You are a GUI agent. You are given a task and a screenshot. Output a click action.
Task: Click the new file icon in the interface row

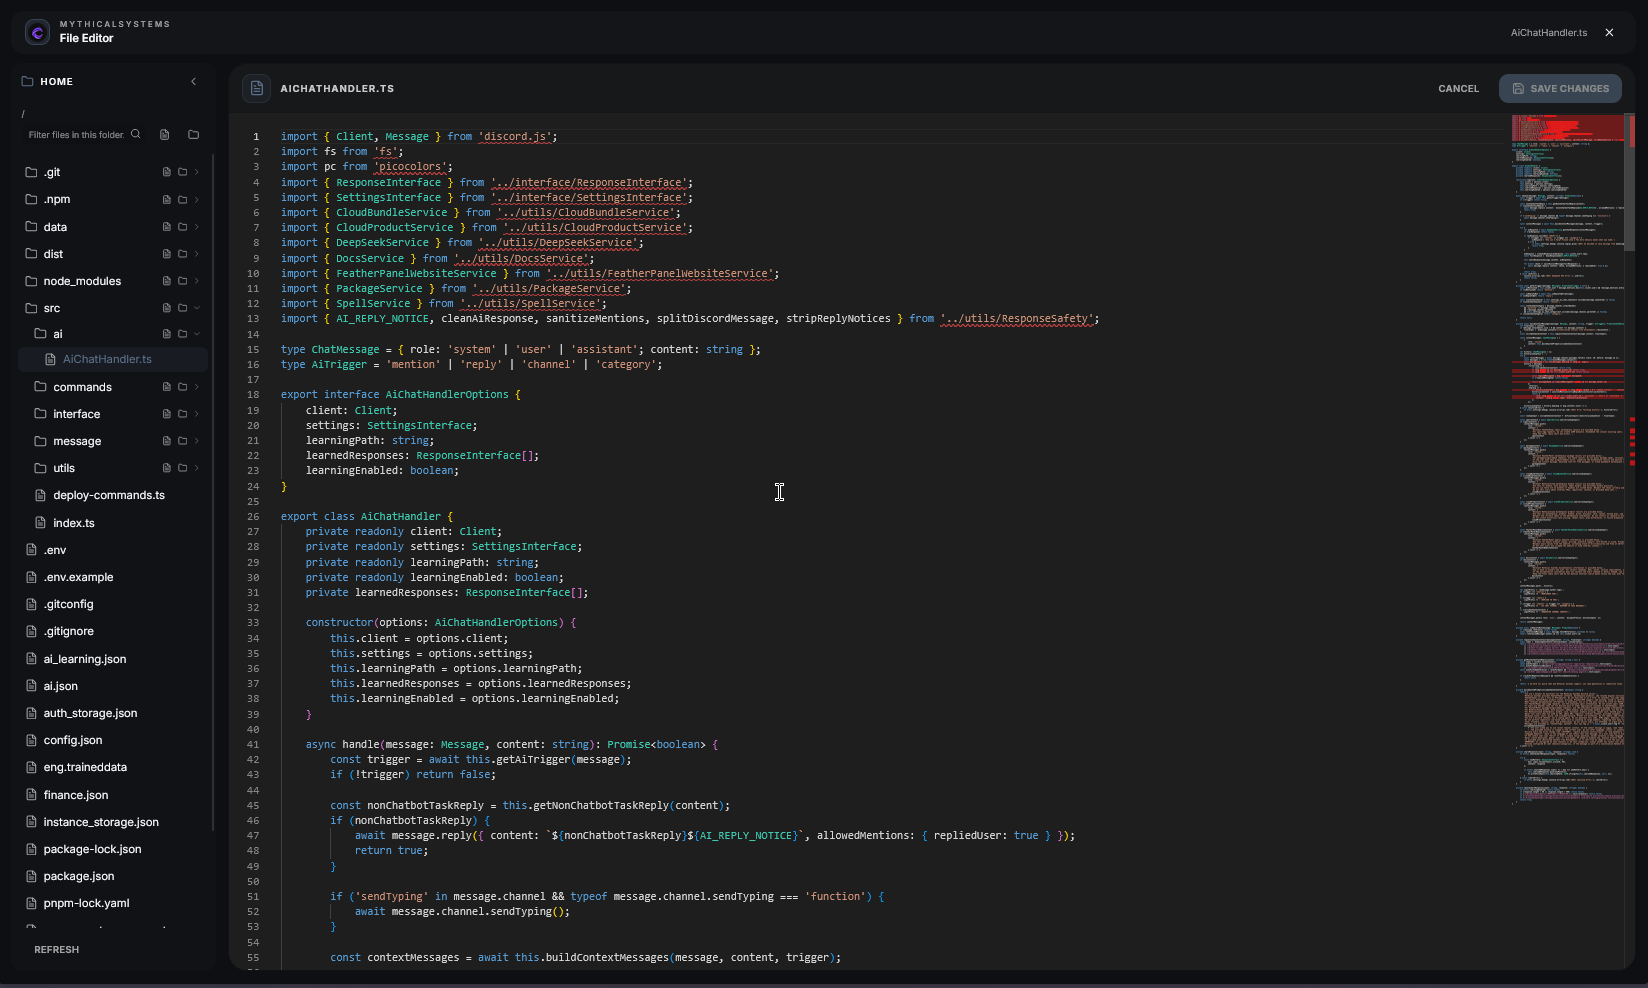click(x=167, y=414)
